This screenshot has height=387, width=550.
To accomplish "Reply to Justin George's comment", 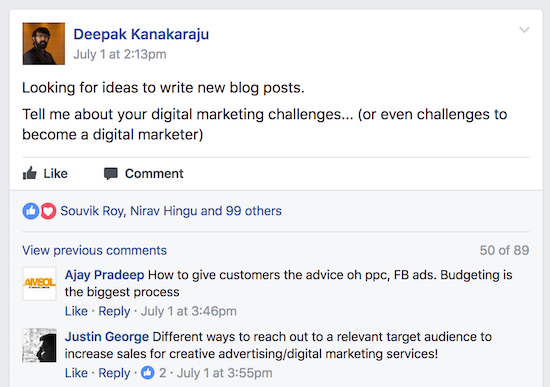I will [x=114, y=373].
